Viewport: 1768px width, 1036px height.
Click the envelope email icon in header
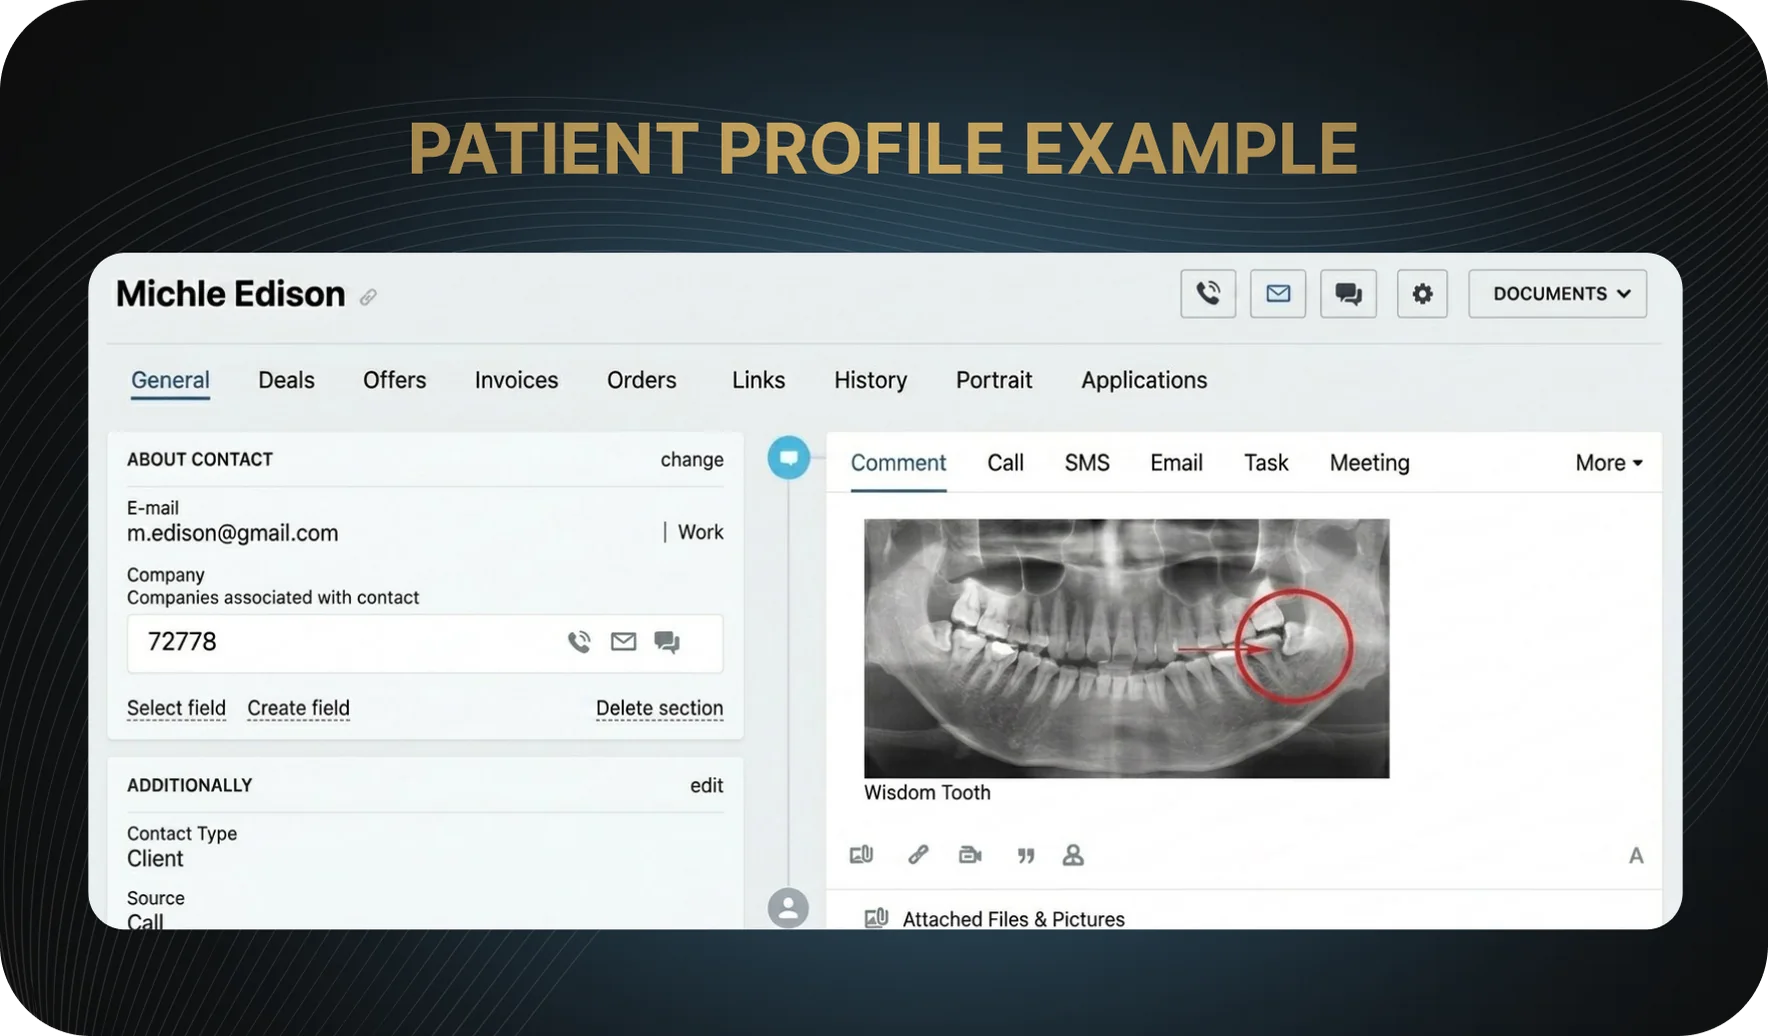pyautogui.click(x=1278, y=294)
